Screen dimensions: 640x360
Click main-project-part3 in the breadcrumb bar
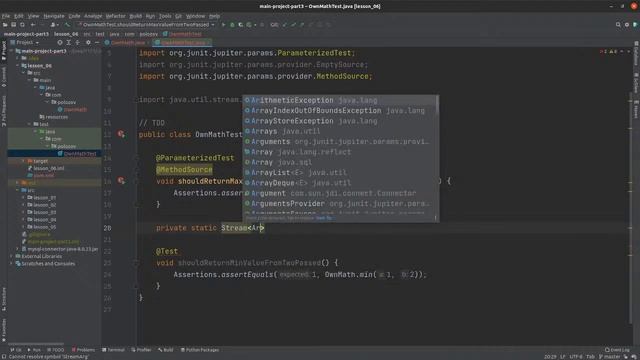pos(26,34)
